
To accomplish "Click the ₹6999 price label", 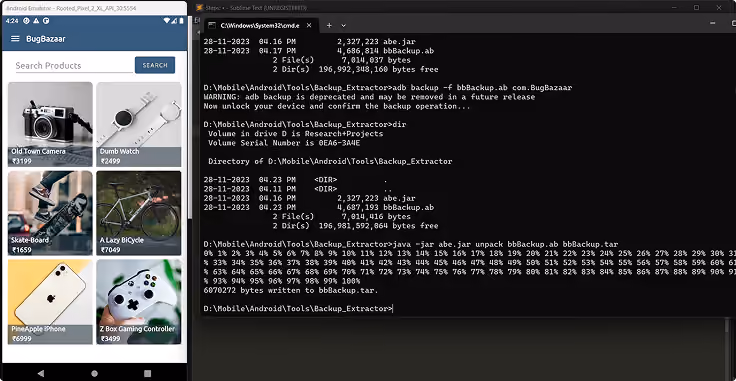I will (x=22, y=338).
